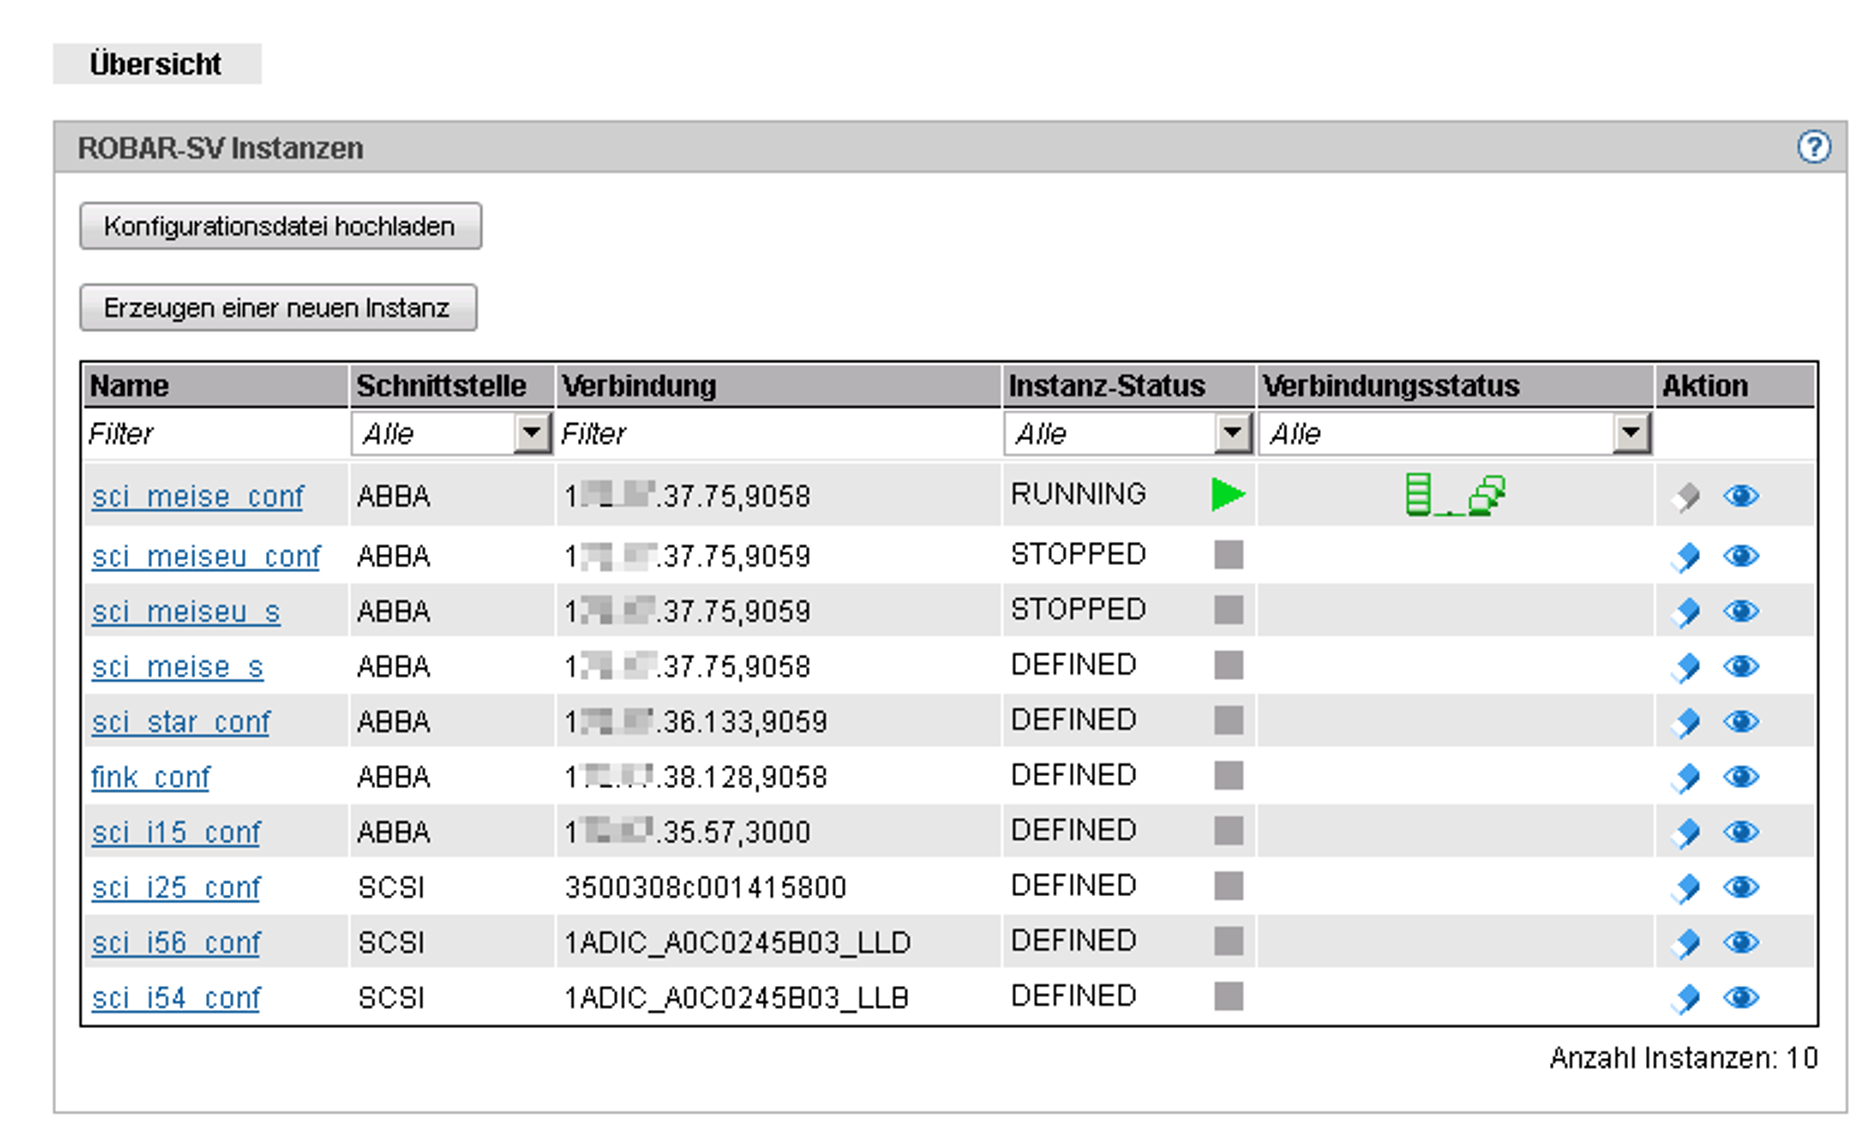Click the edit pencil icon for fink_conf
The width and height of the screenshot is (1860, 1125).
[1686, 777]
